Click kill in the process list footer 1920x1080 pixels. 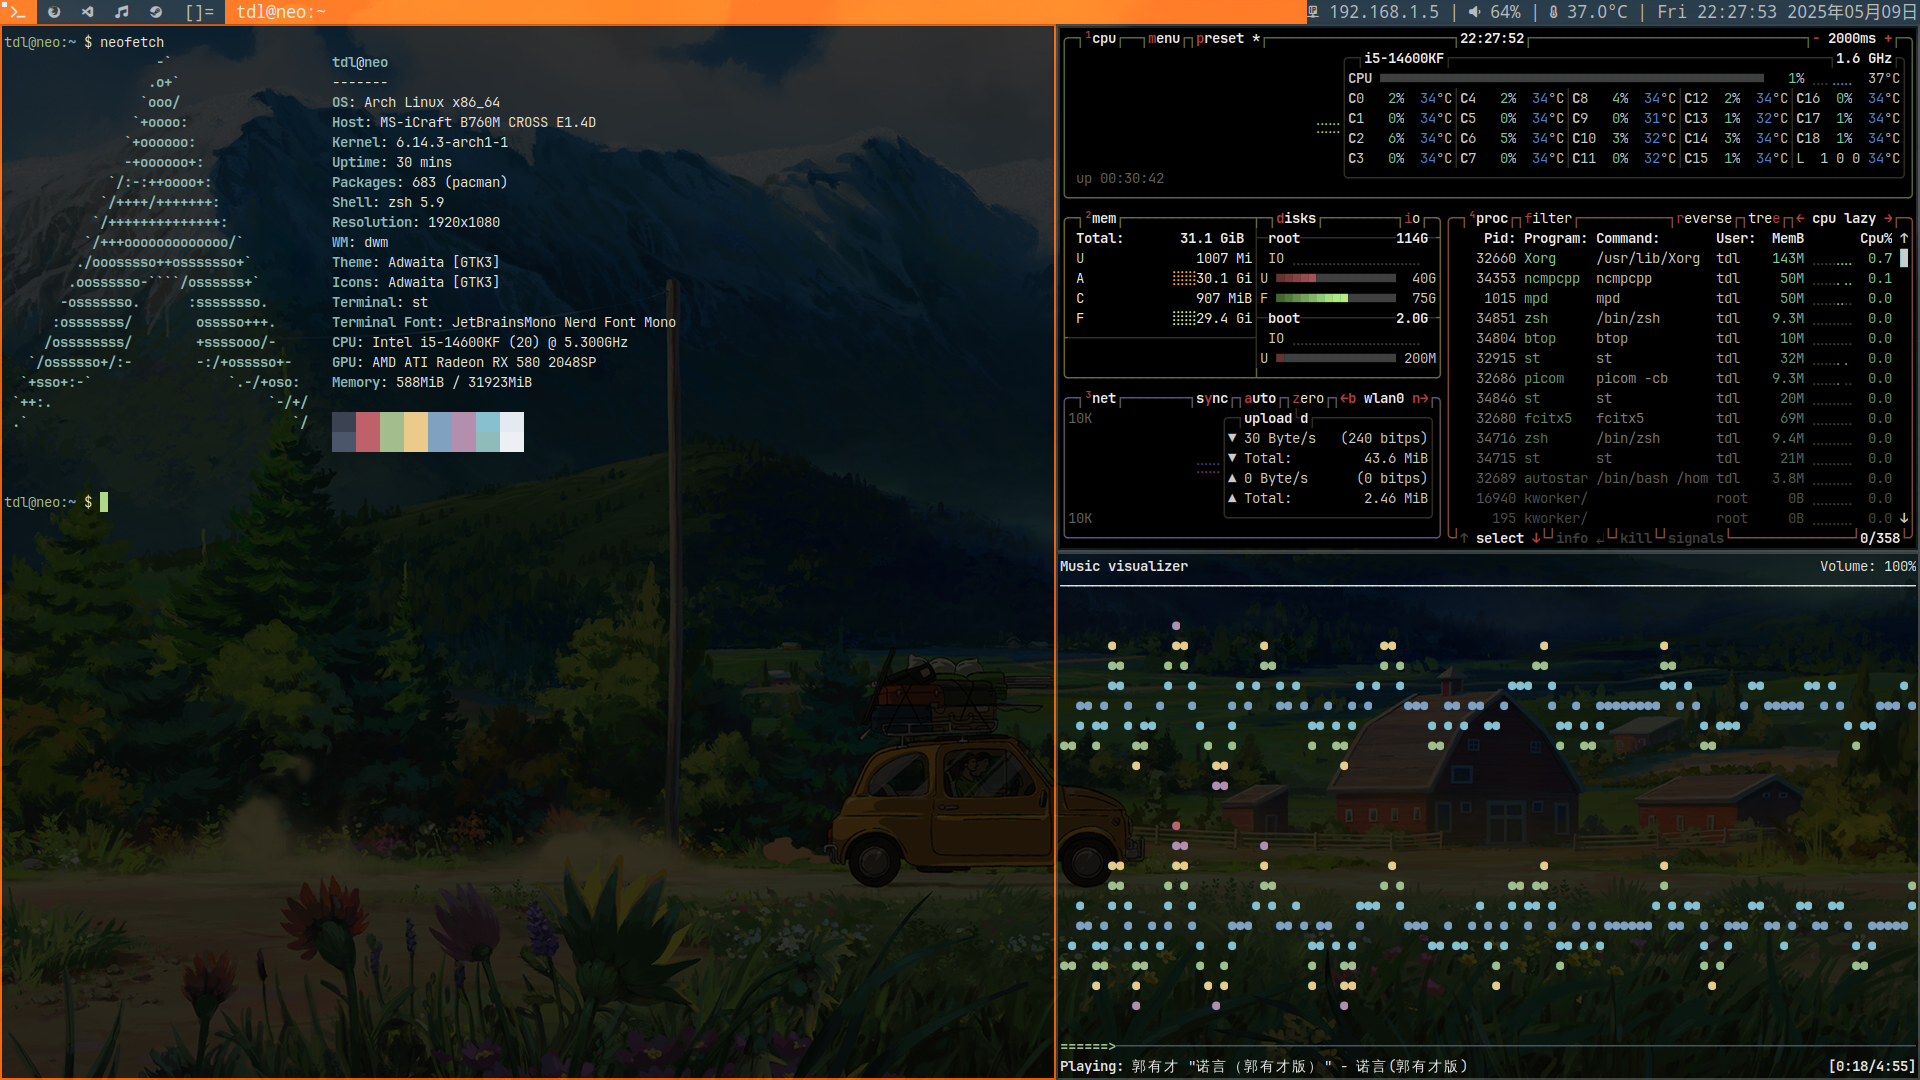coord(1634,538)
